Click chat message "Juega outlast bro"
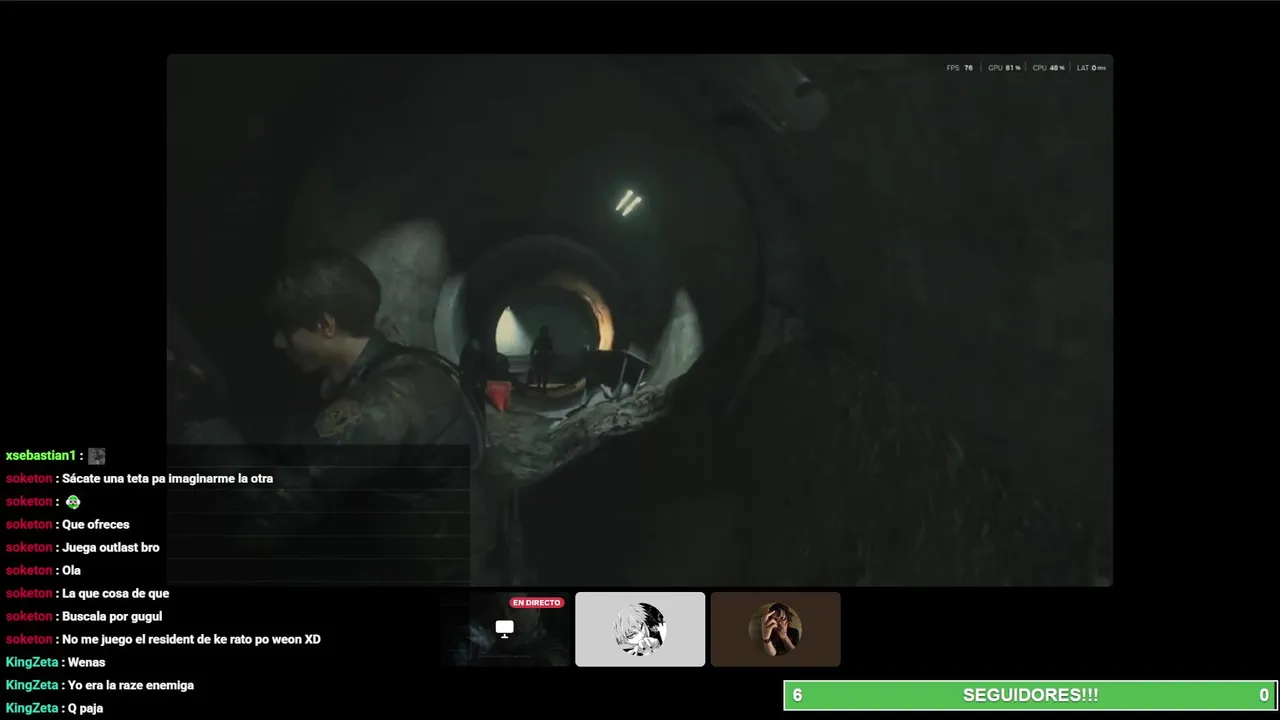 tap(110, 548)
